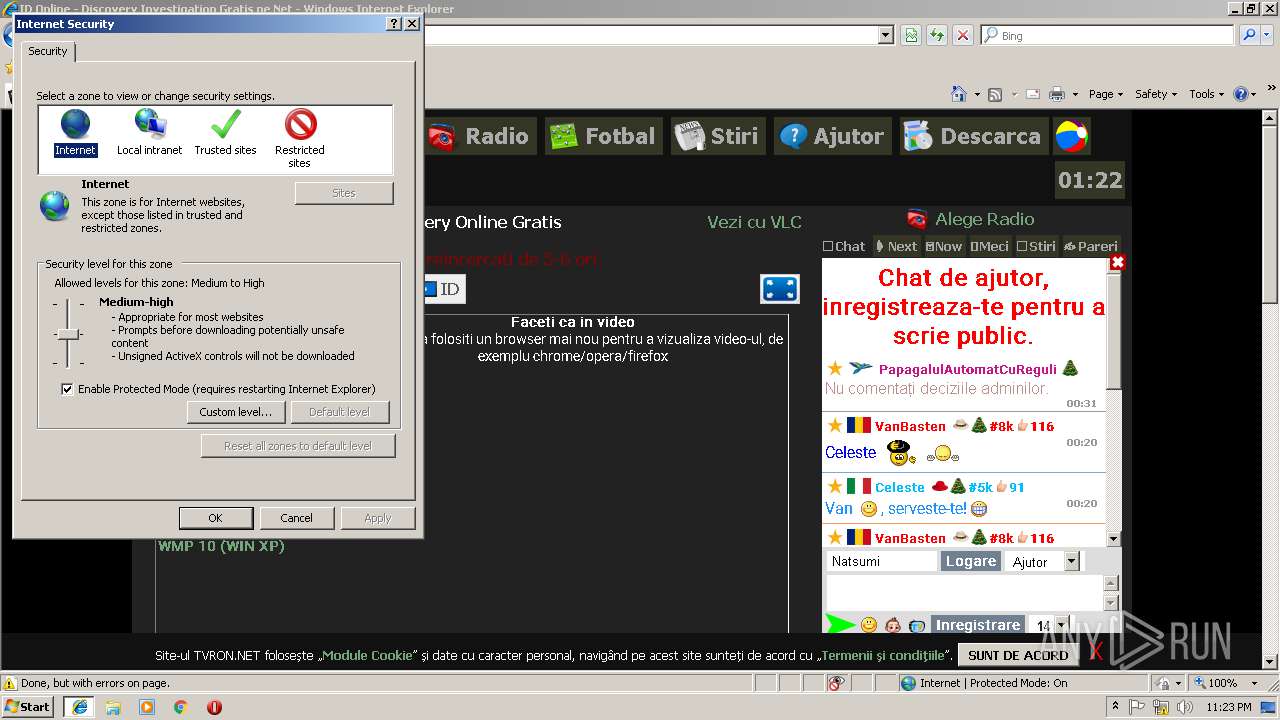The width and height of the screenshot is (1280, 720).
Task: Click the monkey emoticon icon in chat
Action: [x=893, y=626]
